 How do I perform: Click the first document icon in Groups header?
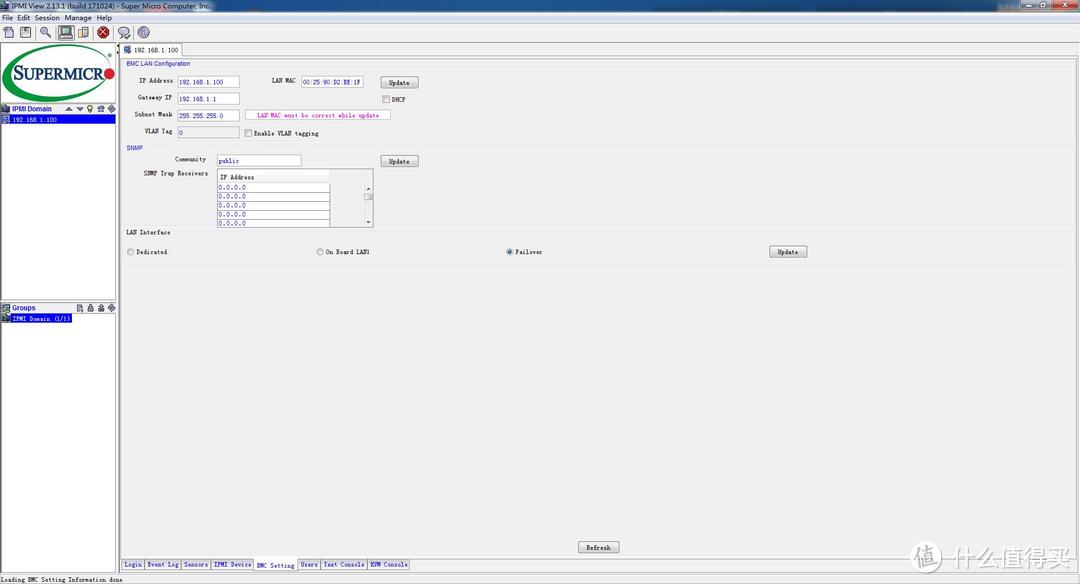[80, 308]
